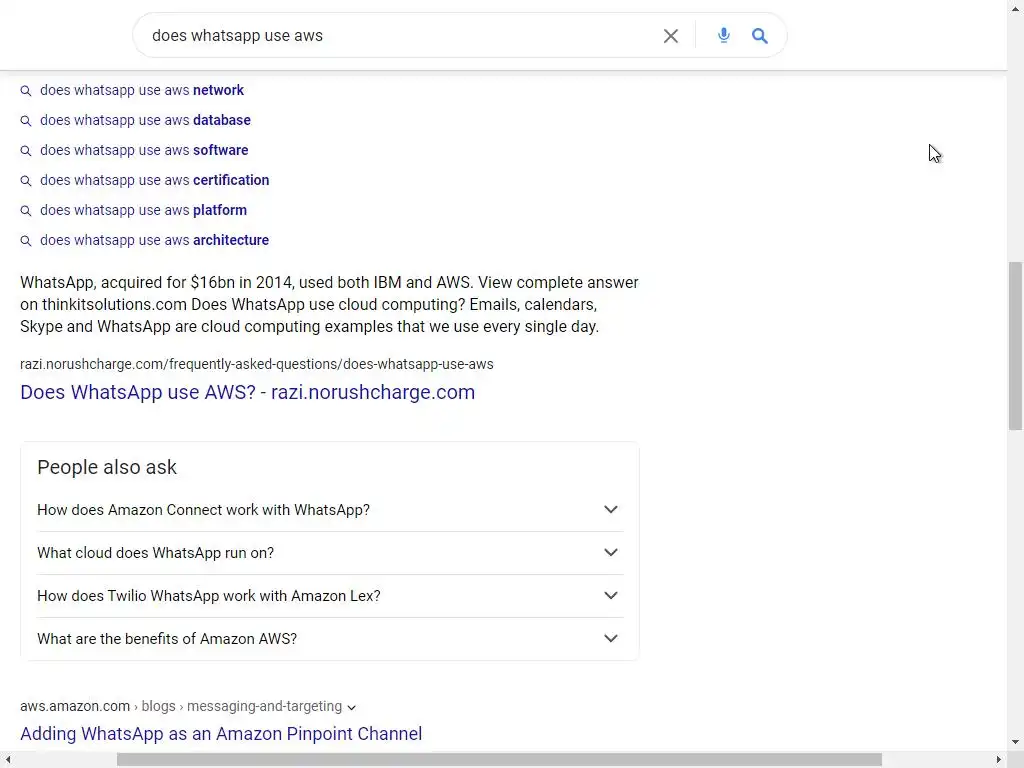The width and height of the screenshot is (1024, 768).
Task: Click question text 'What cloud does WhatsApp run on?'
Action: (x=155, y=552)
